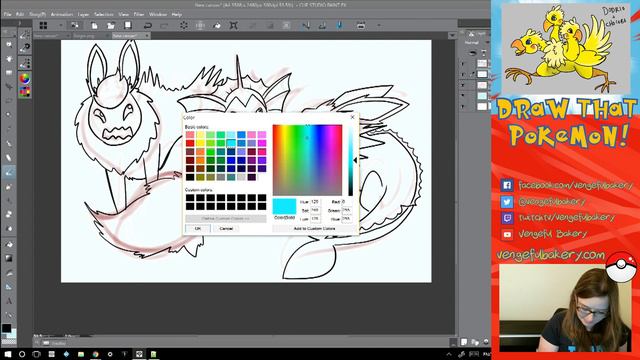Toggle Snap to Special Ruler icon
The width and height of the screenshot is (640, 360).
[x=322, y=25]
